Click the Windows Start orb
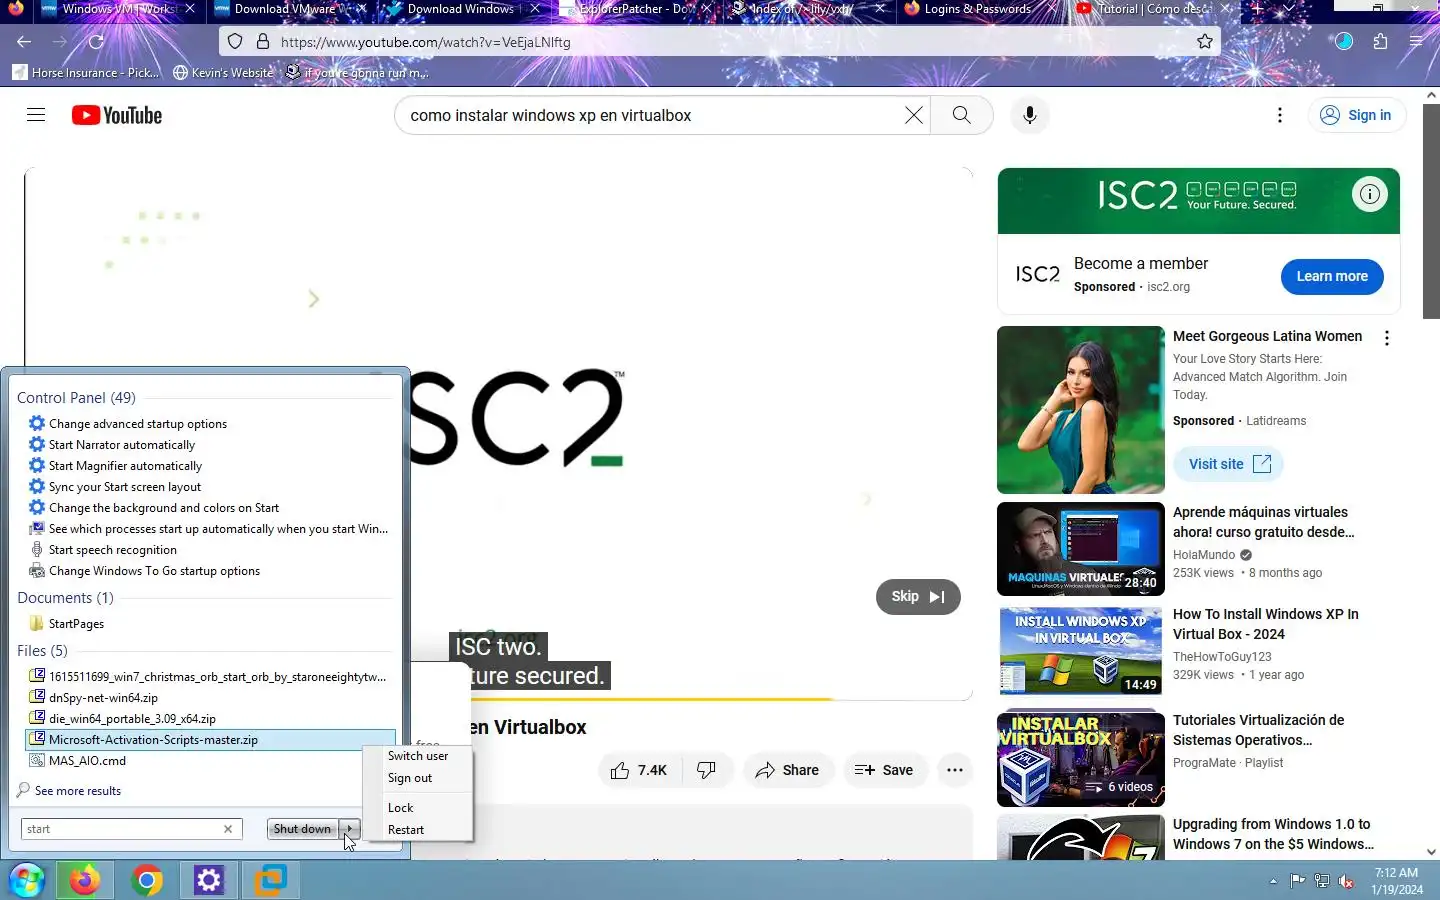Screen dimensions: 1440x900 (26, 880)
